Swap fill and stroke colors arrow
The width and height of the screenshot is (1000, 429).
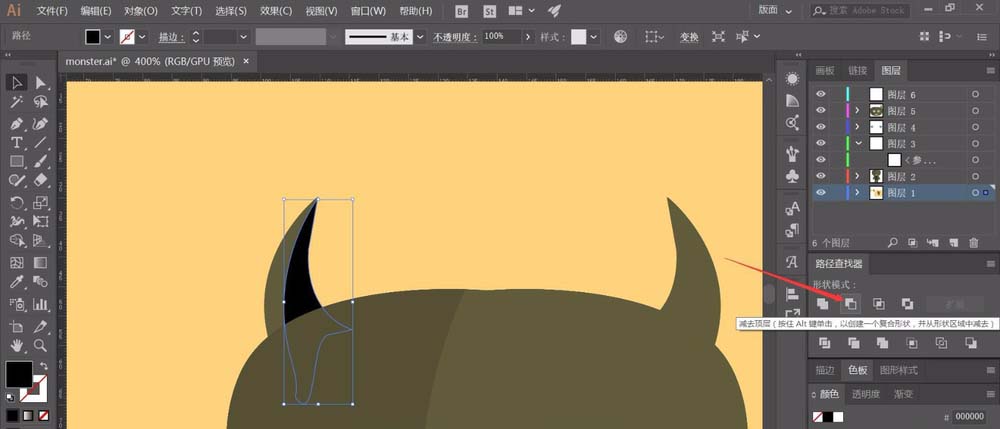[x=44, y=366]
